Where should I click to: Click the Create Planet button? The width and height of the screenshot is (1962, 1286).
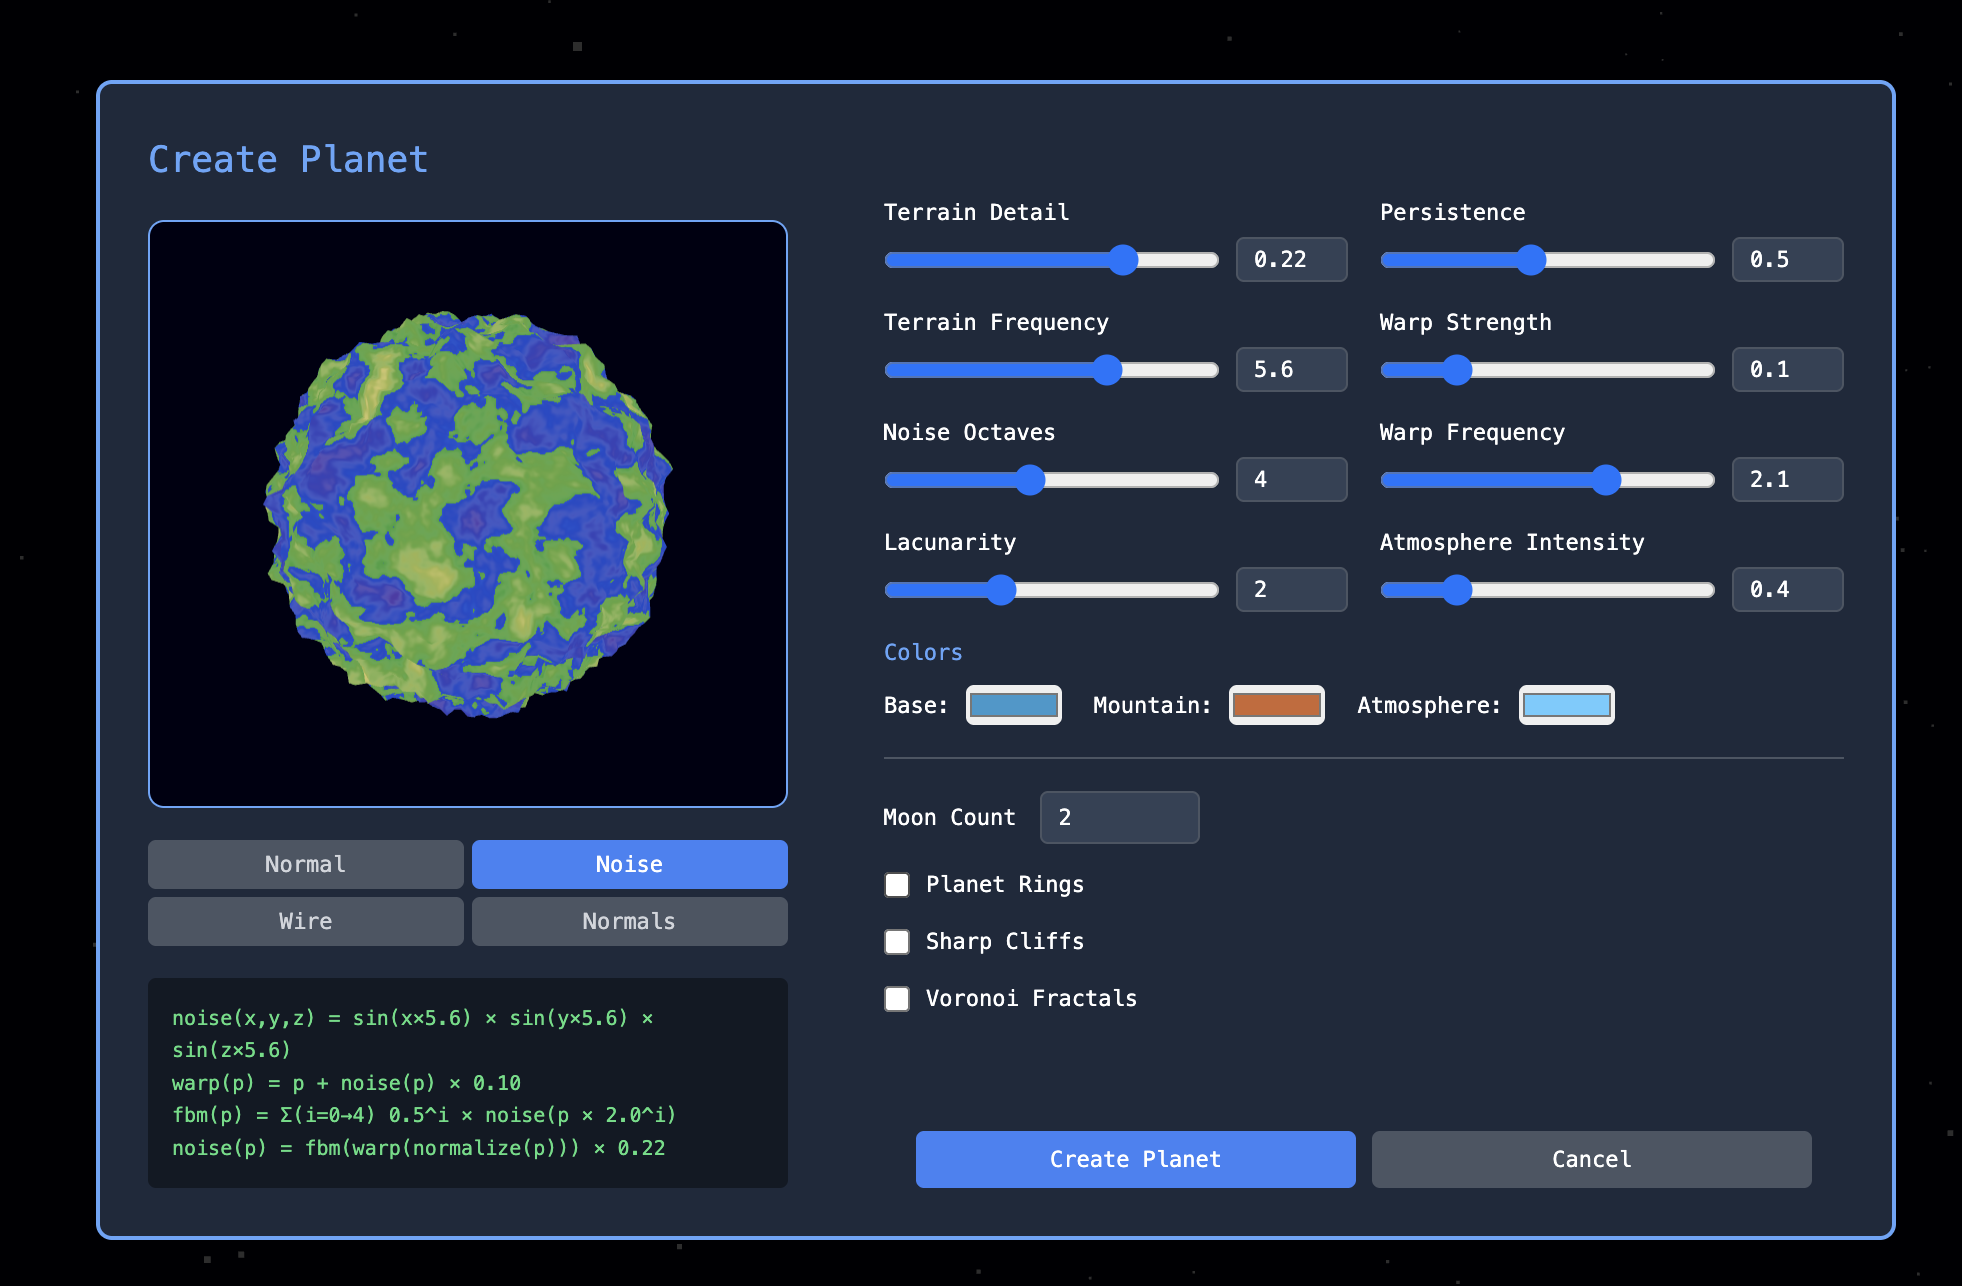(1135, 1159)
